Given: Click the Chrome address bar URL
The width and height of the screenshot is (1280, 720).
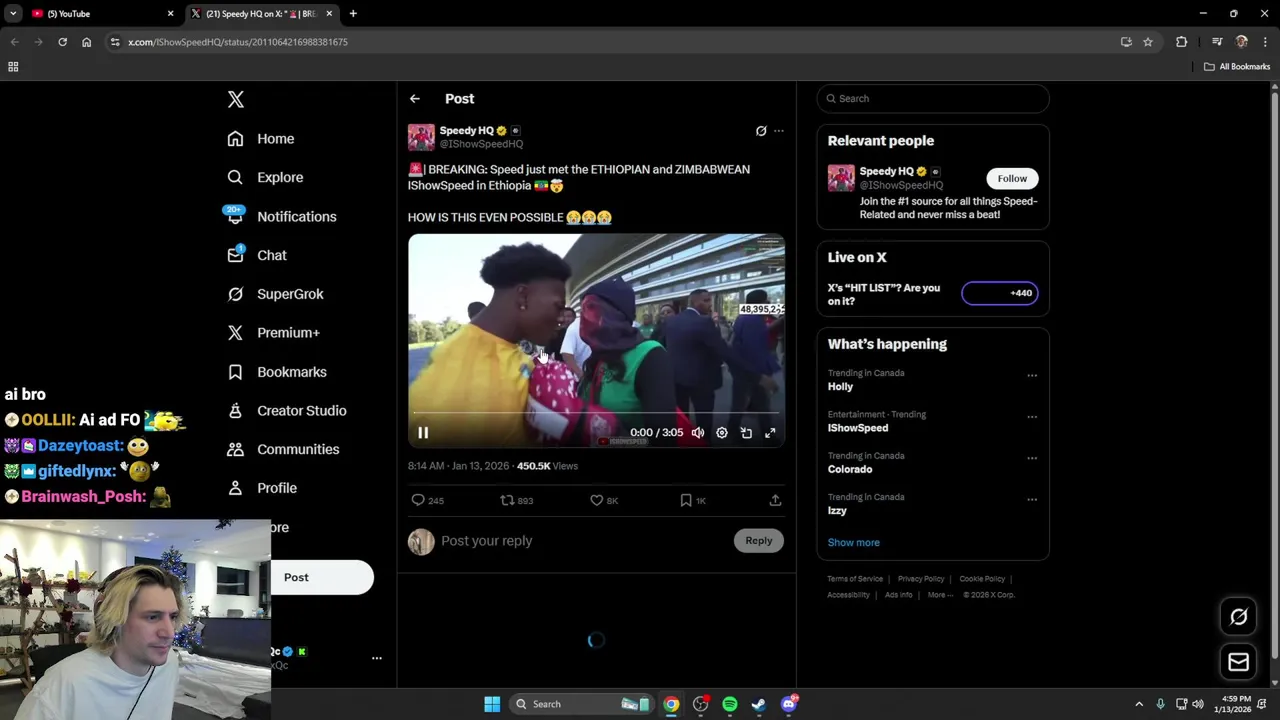Looking at the screenshot, I should [238, 42].
